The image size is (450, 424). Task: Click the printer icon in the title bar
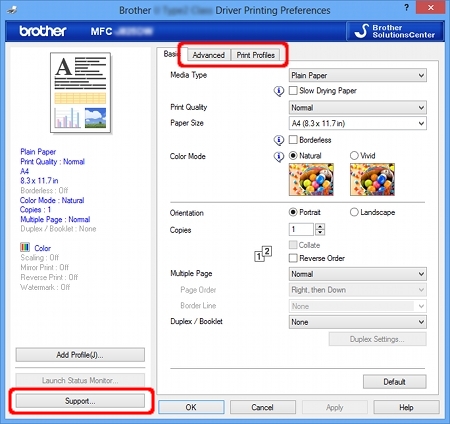tap(12, 10)
